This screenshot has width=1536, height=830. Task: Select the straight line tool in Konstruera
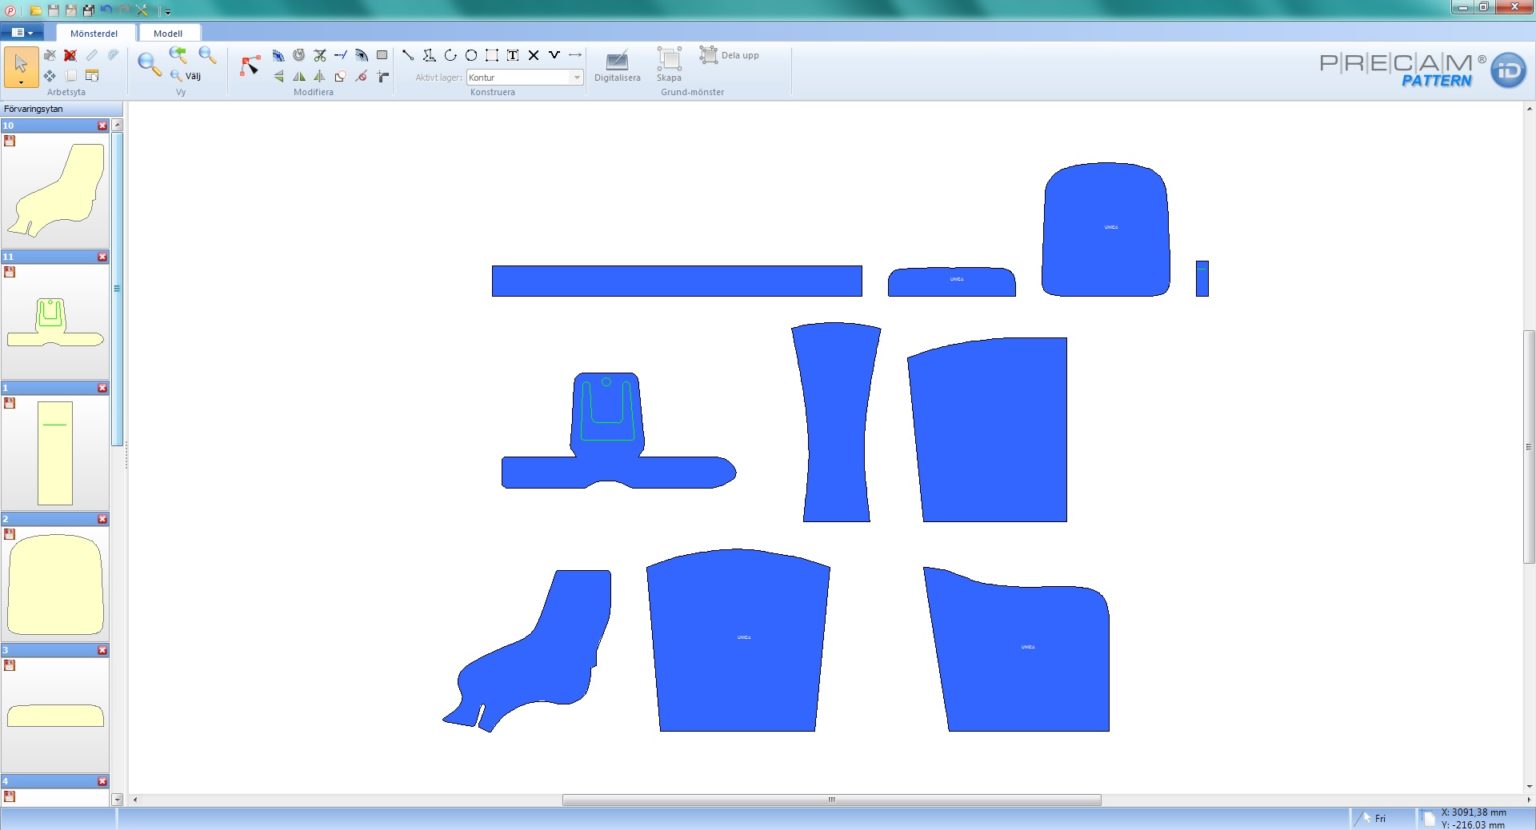(x=408, y=55)
